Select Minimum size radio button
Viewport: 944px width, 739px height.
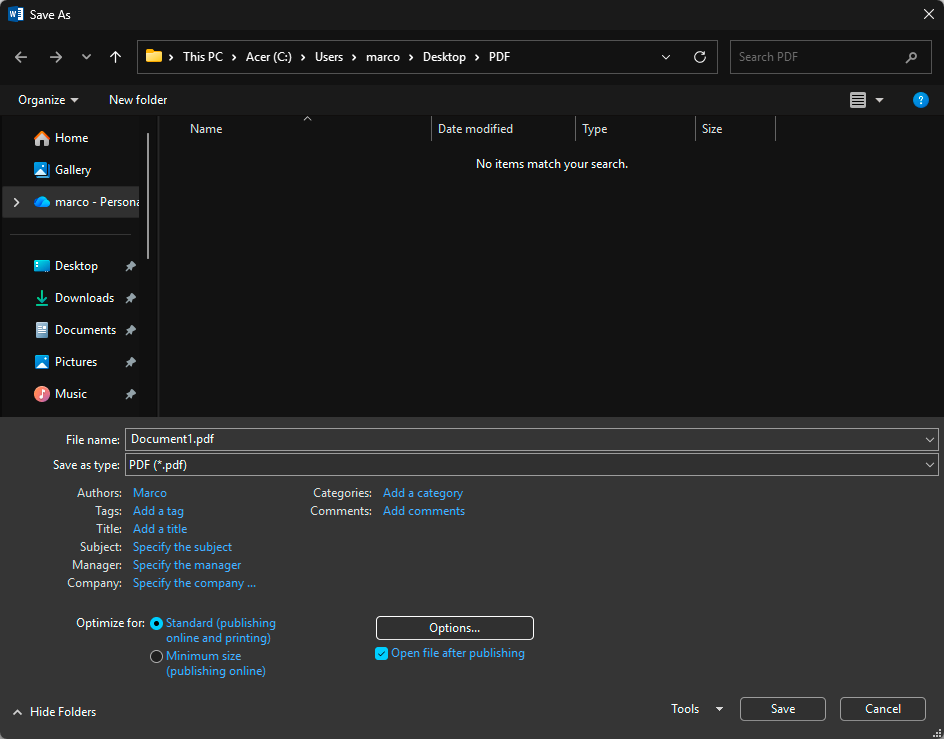(x=156, y=657)
